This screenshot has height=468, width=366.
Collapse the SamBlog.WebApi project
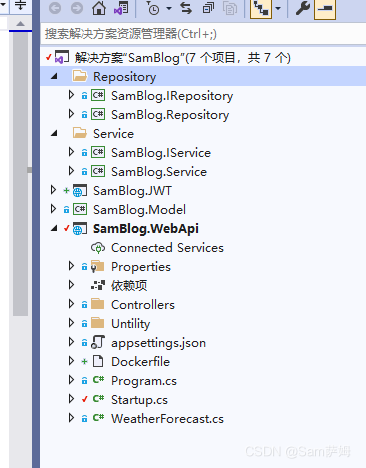tap(54, 229)
